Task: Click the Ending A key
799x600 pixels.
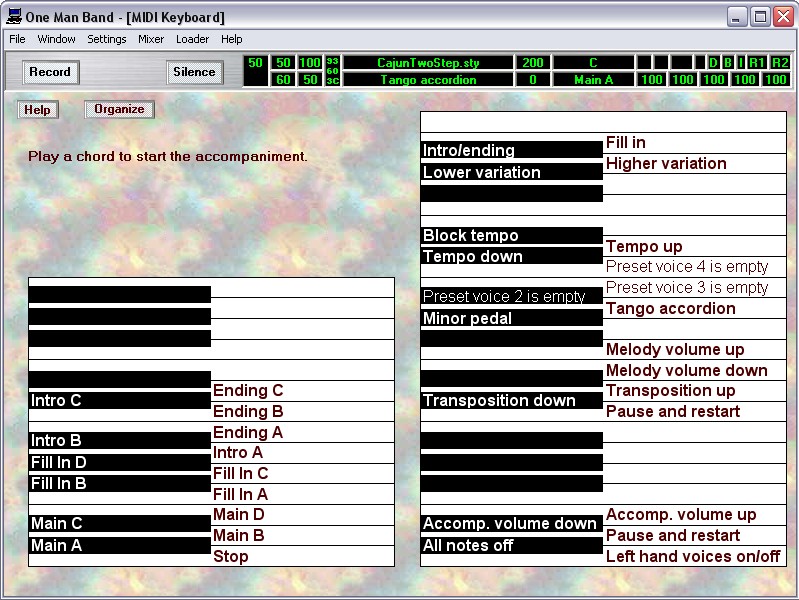Action: [303, 432]
